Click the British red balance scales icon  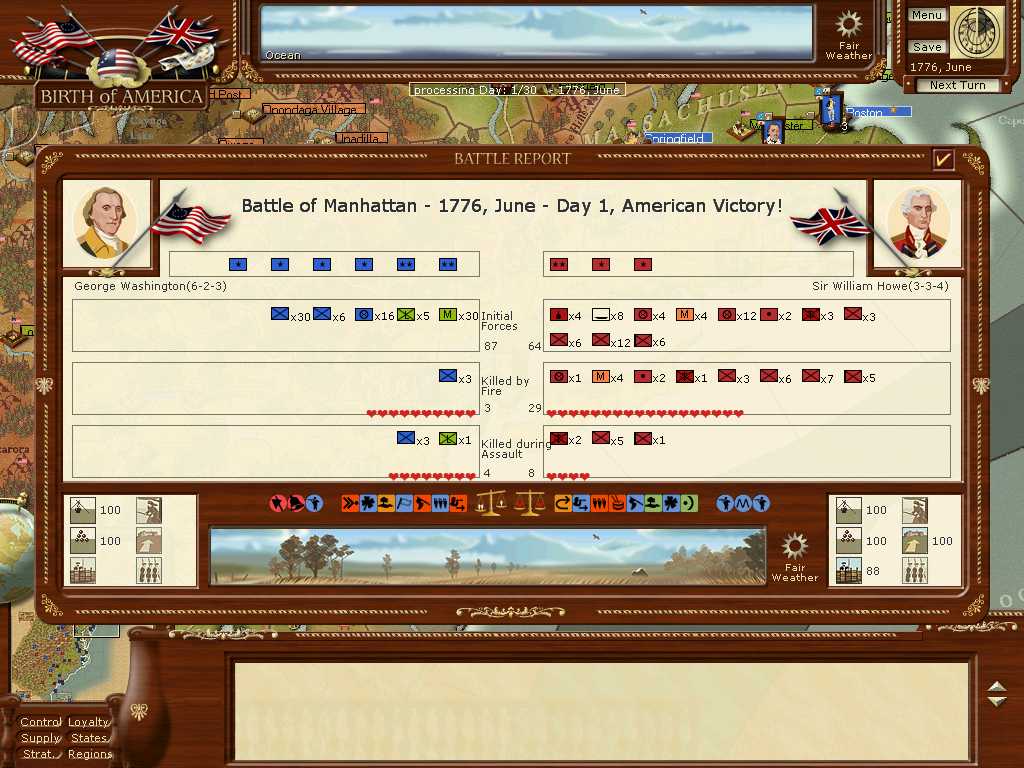[530, 503]
